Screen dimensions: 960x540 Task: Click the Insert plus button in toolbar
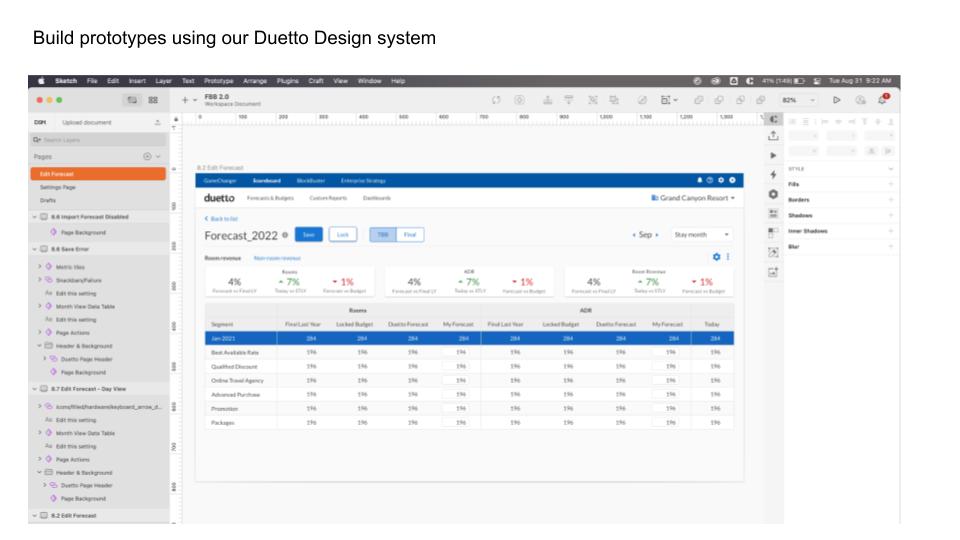click(x=185, y=100)
